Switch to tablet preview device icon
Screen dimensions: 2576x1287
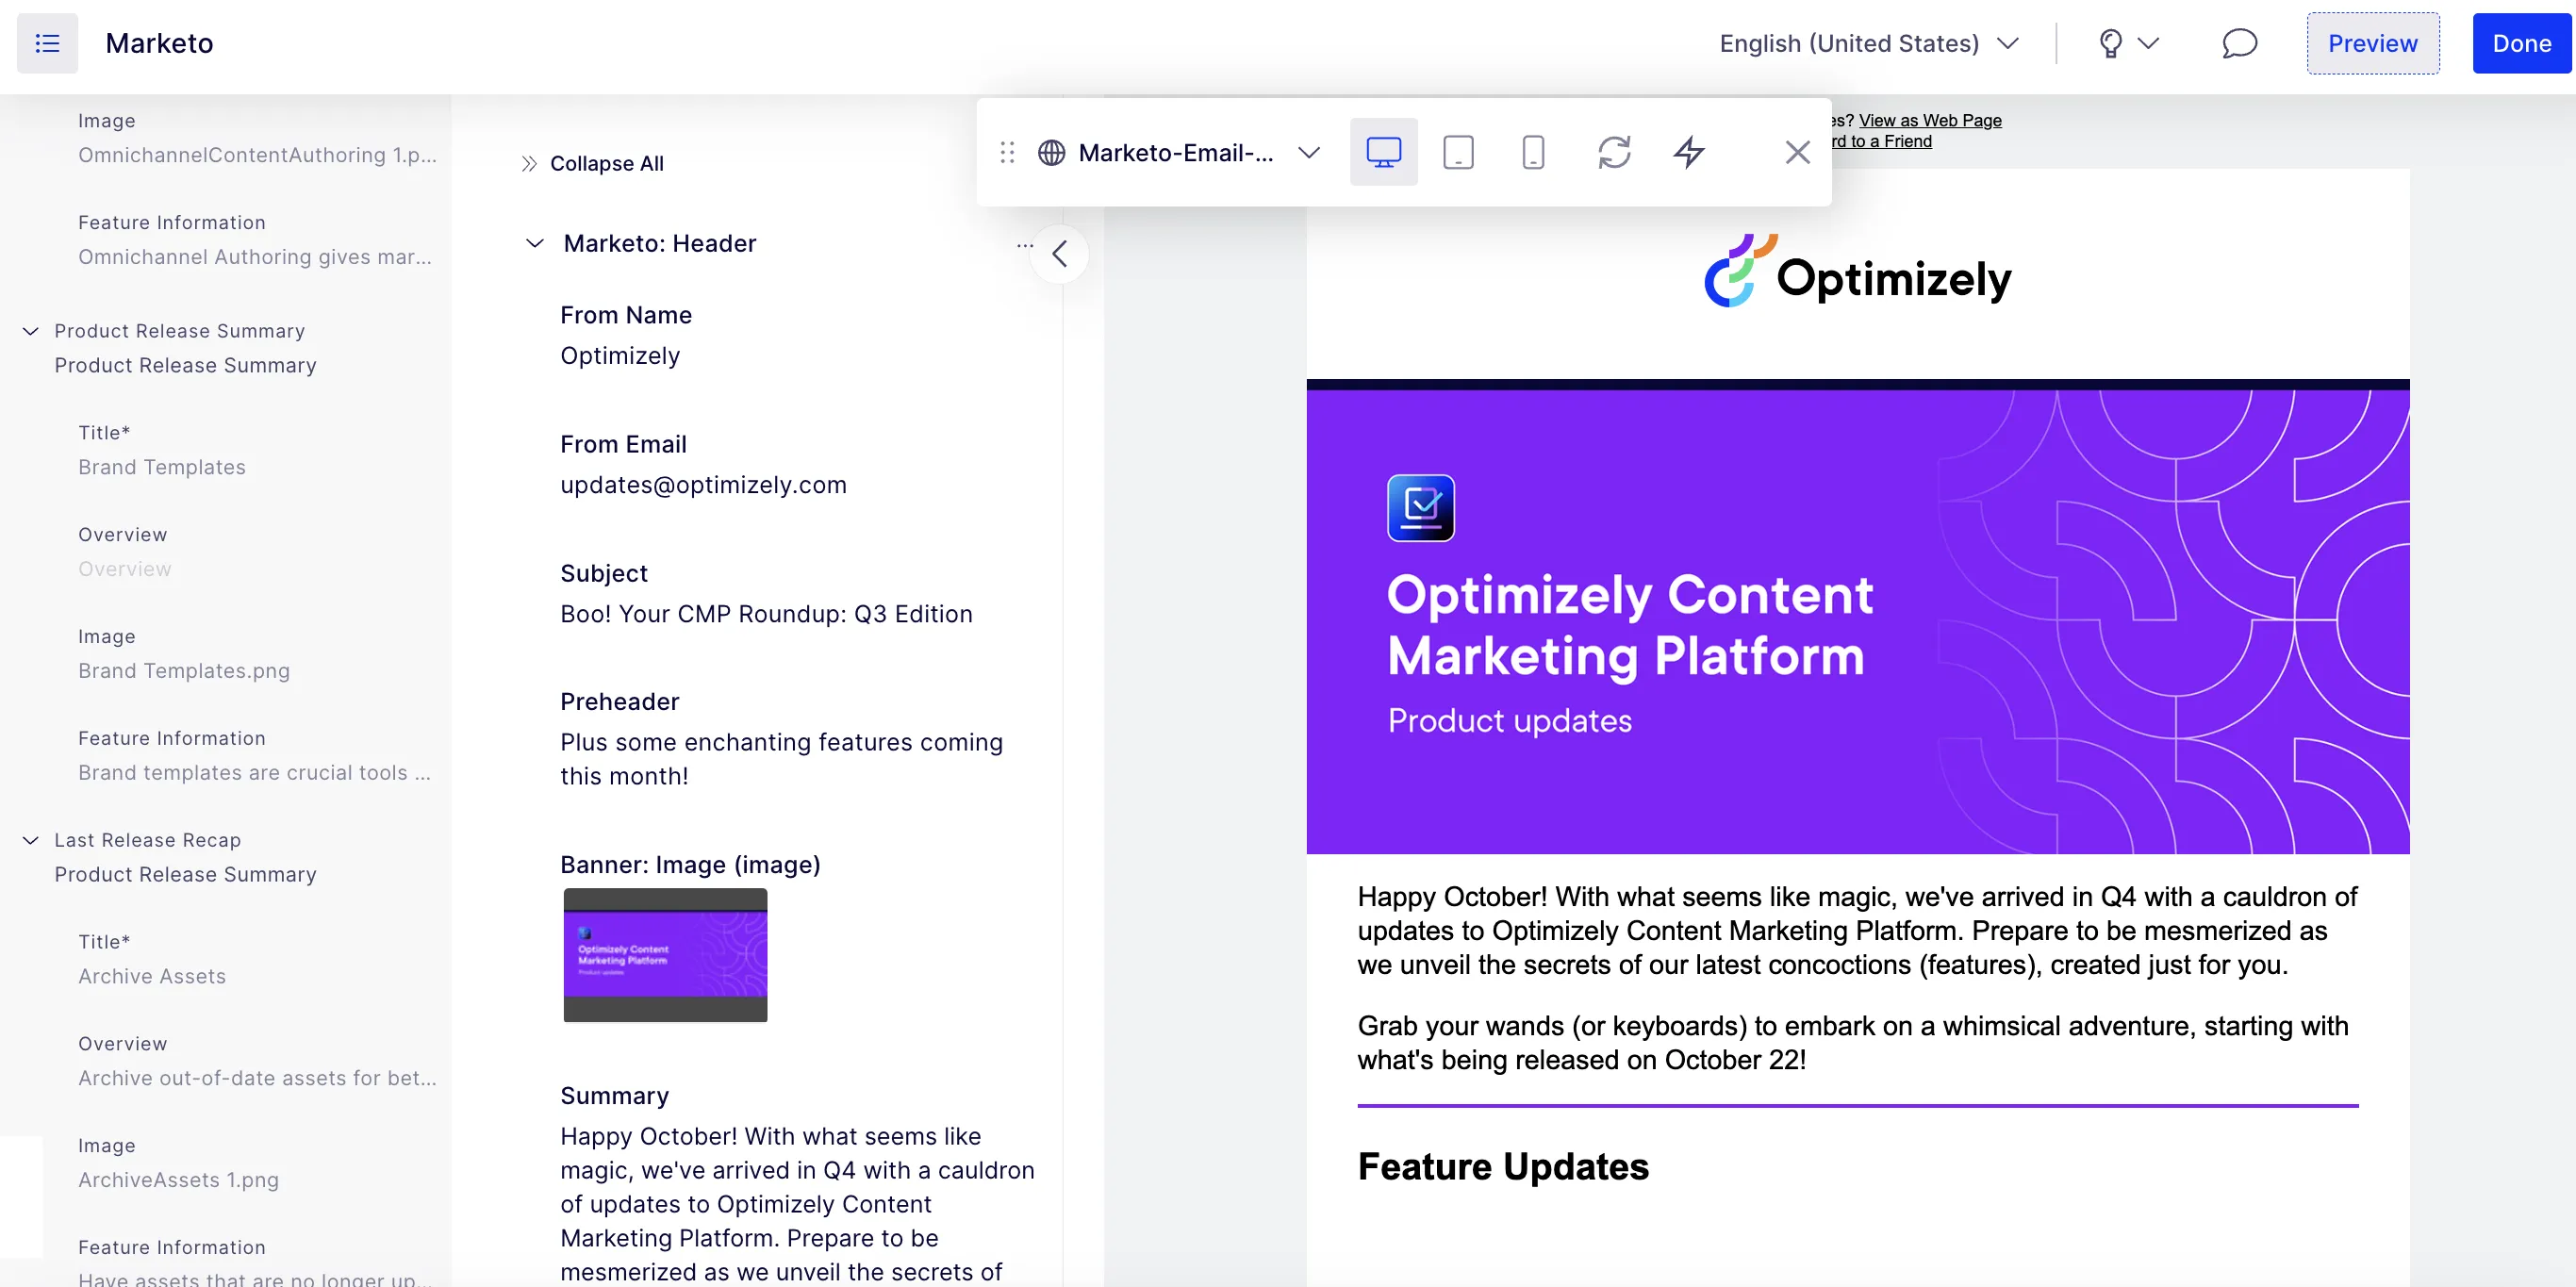1458,152
